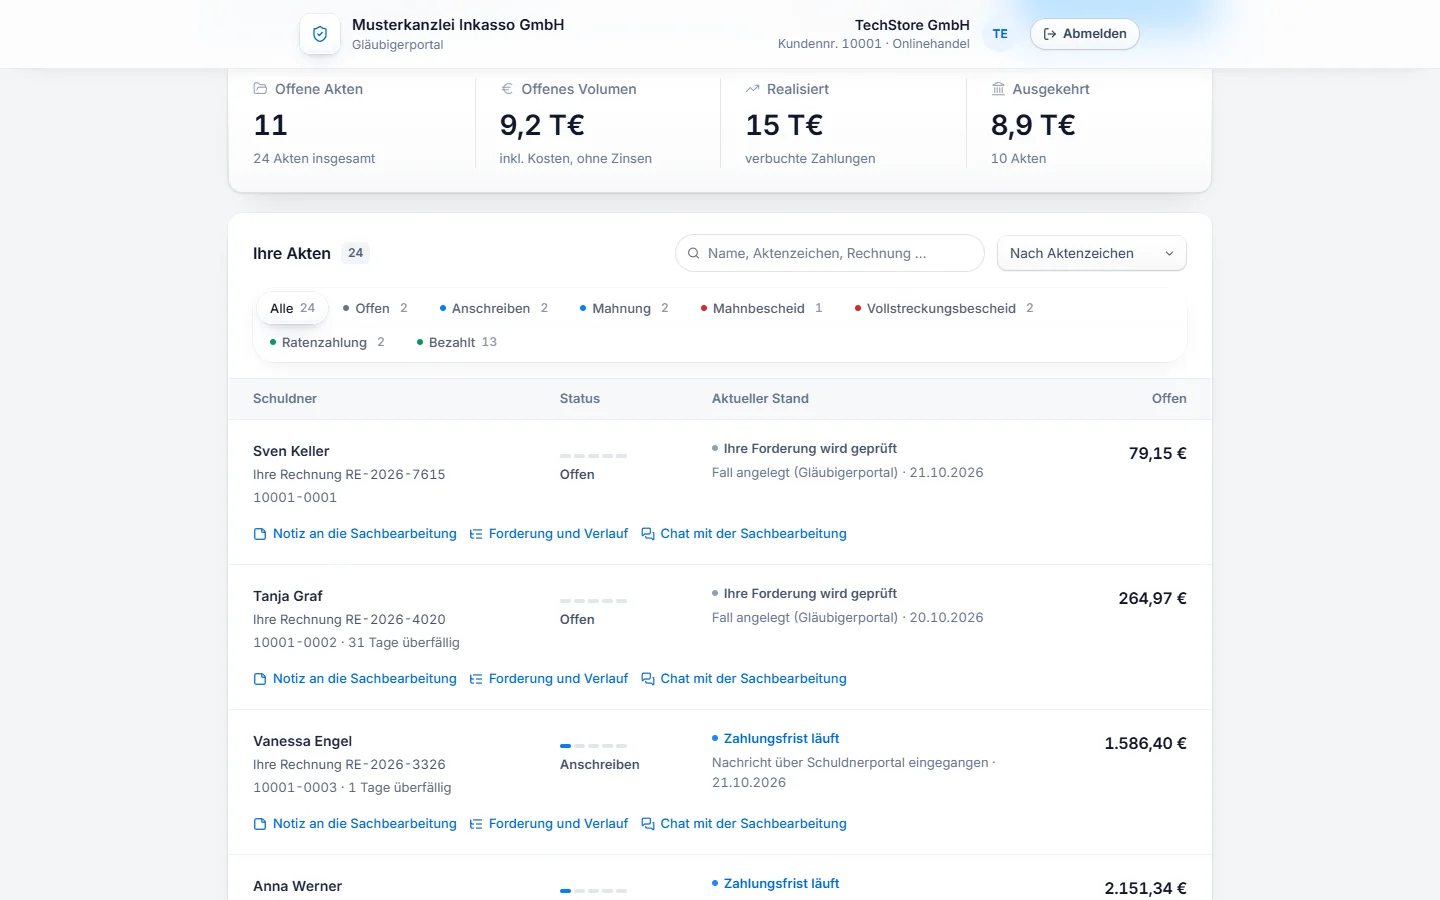Show only Anschreiben files

click(x=494, y=308)
